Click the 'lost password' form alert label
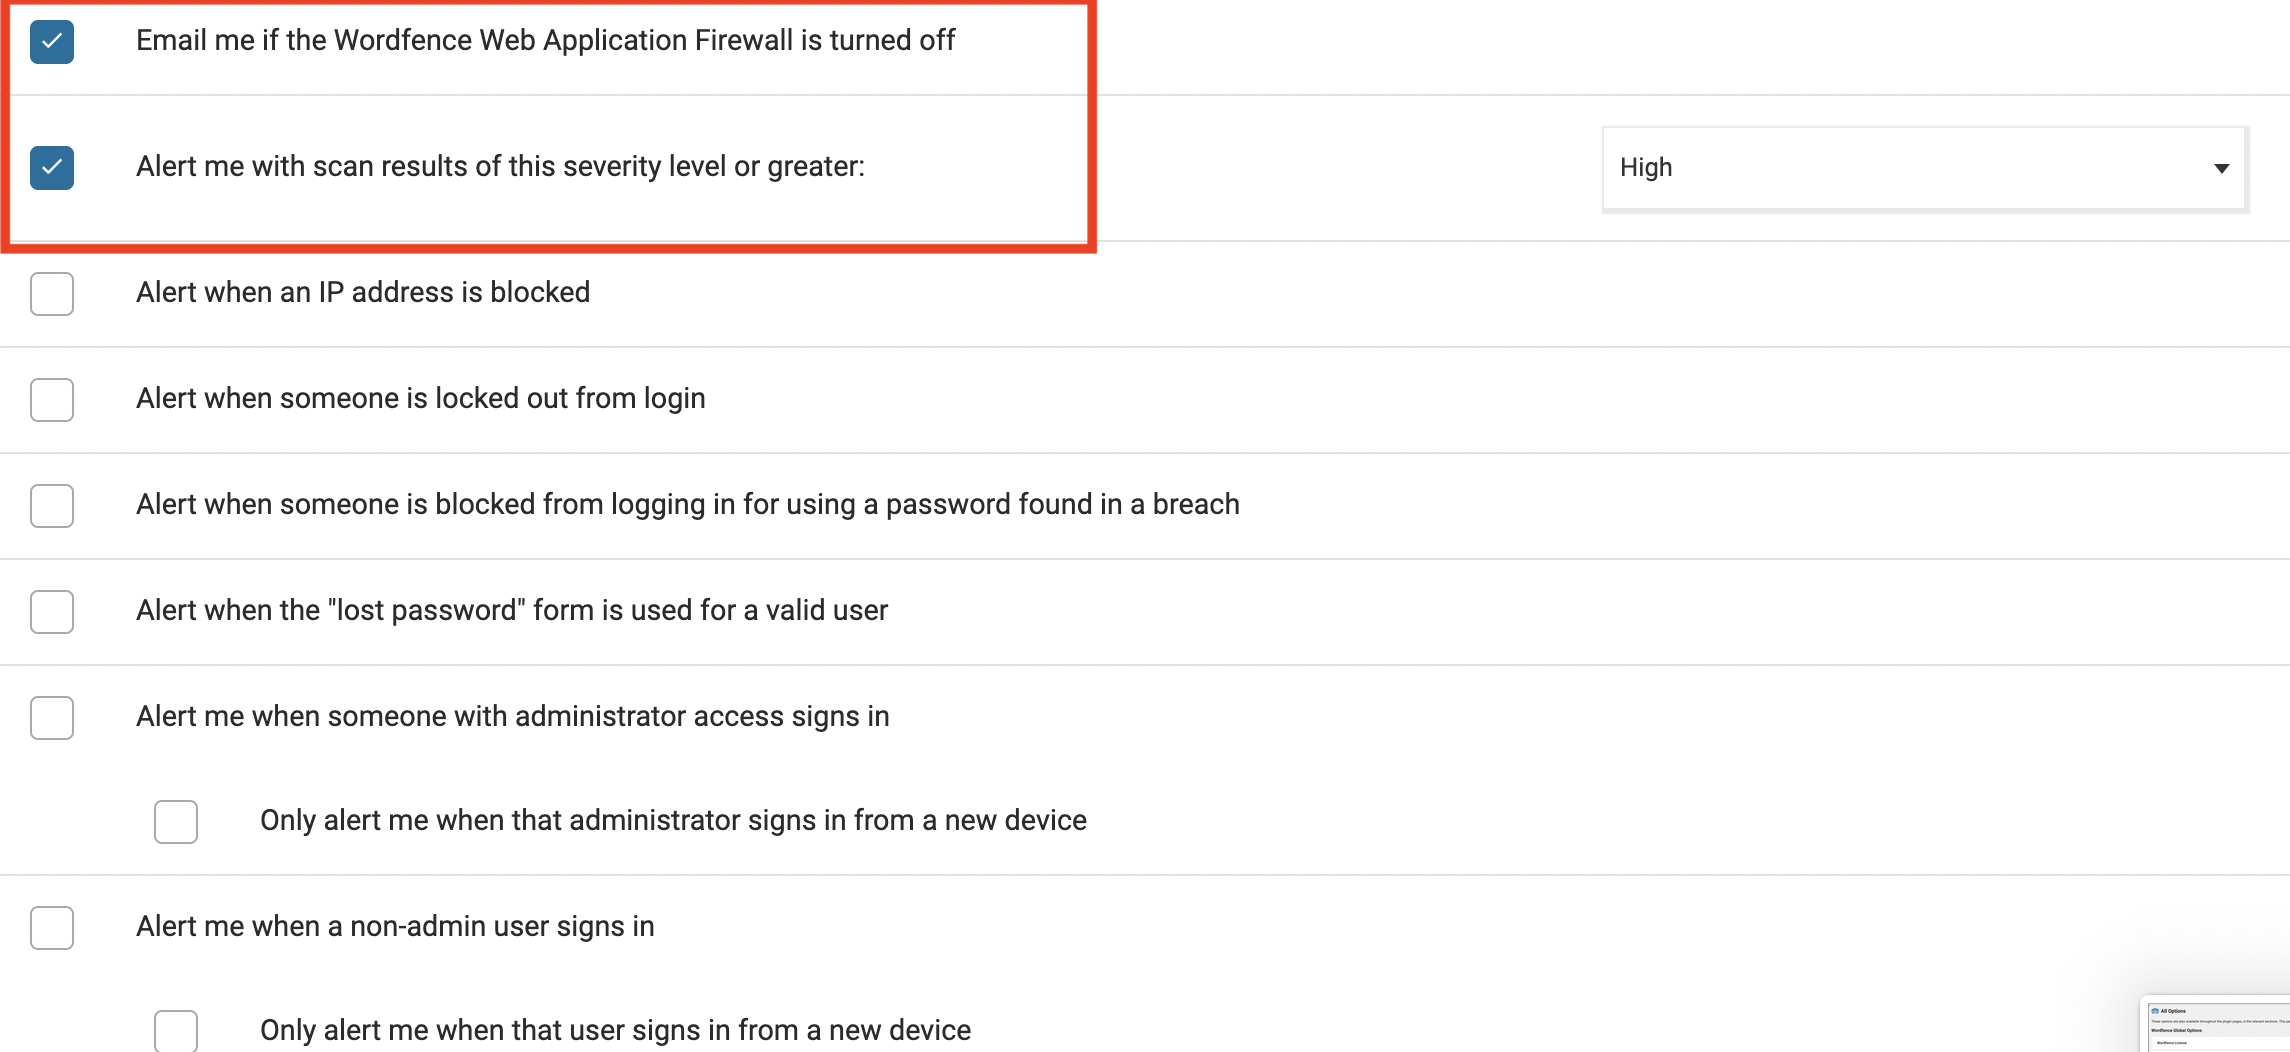The height and width of the screenshot is (1052, 2290). pos(511,610)
